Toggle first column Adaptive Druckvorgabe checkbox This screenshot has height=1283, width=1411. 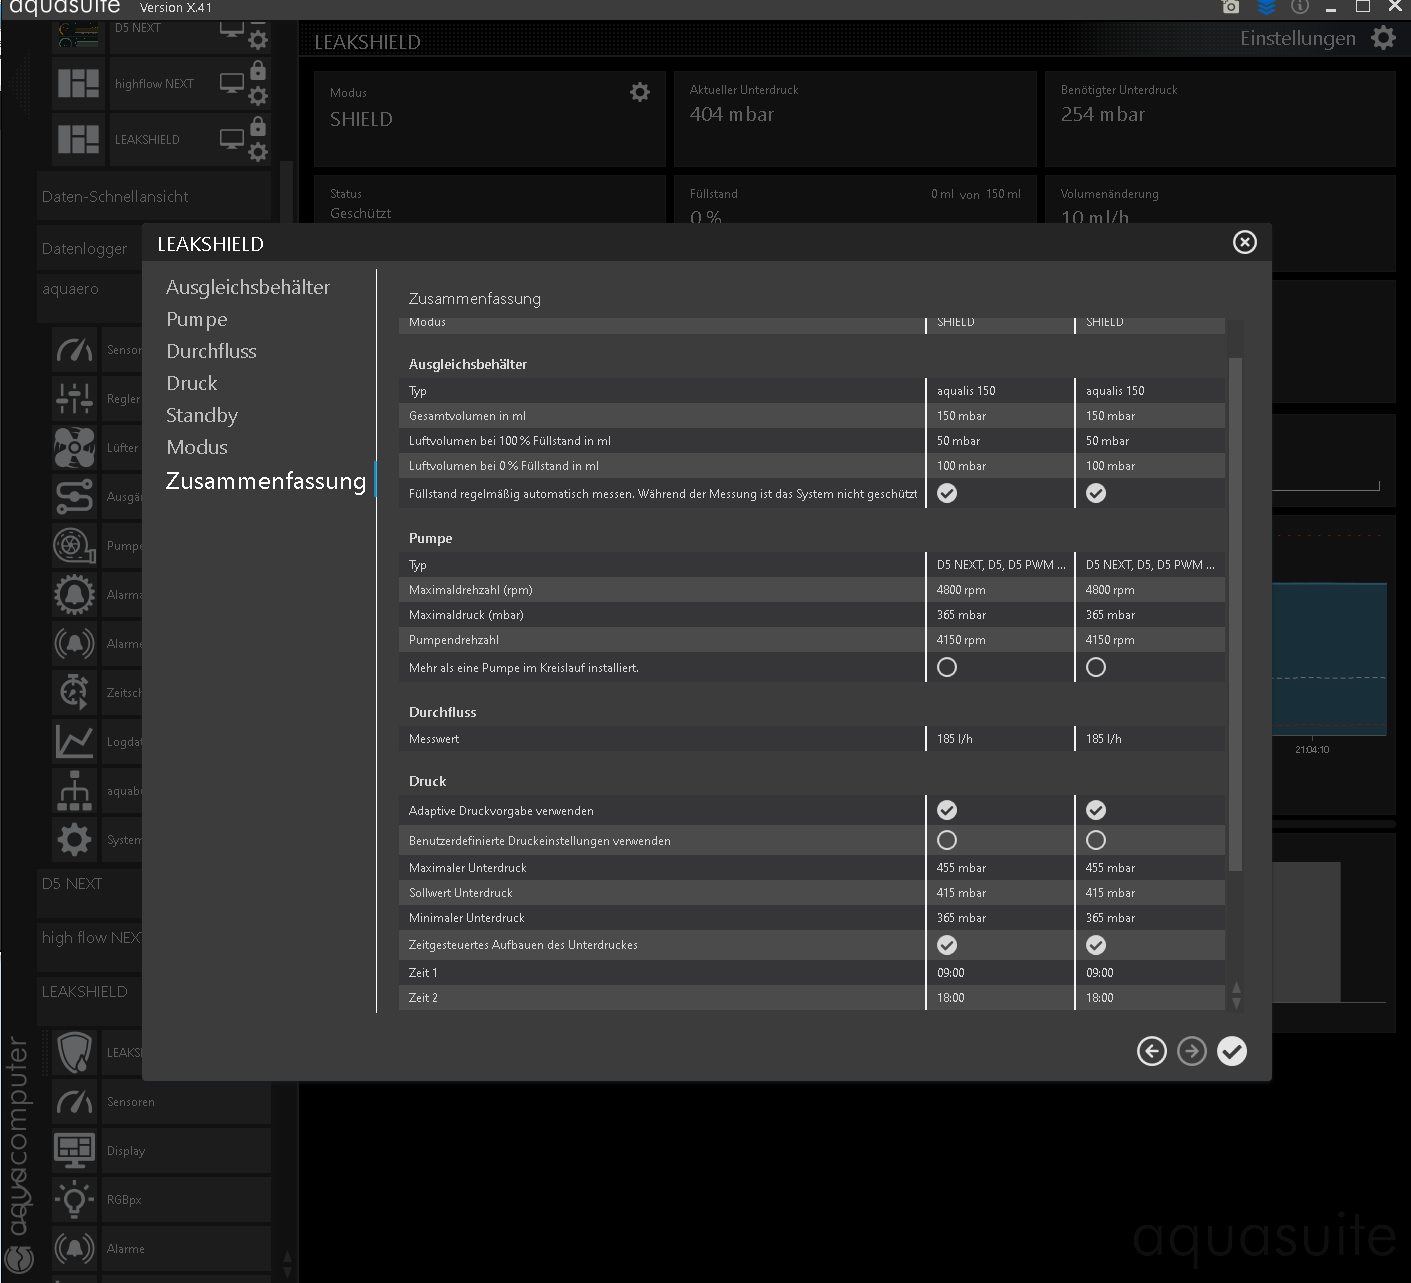(x=947, y=810)
